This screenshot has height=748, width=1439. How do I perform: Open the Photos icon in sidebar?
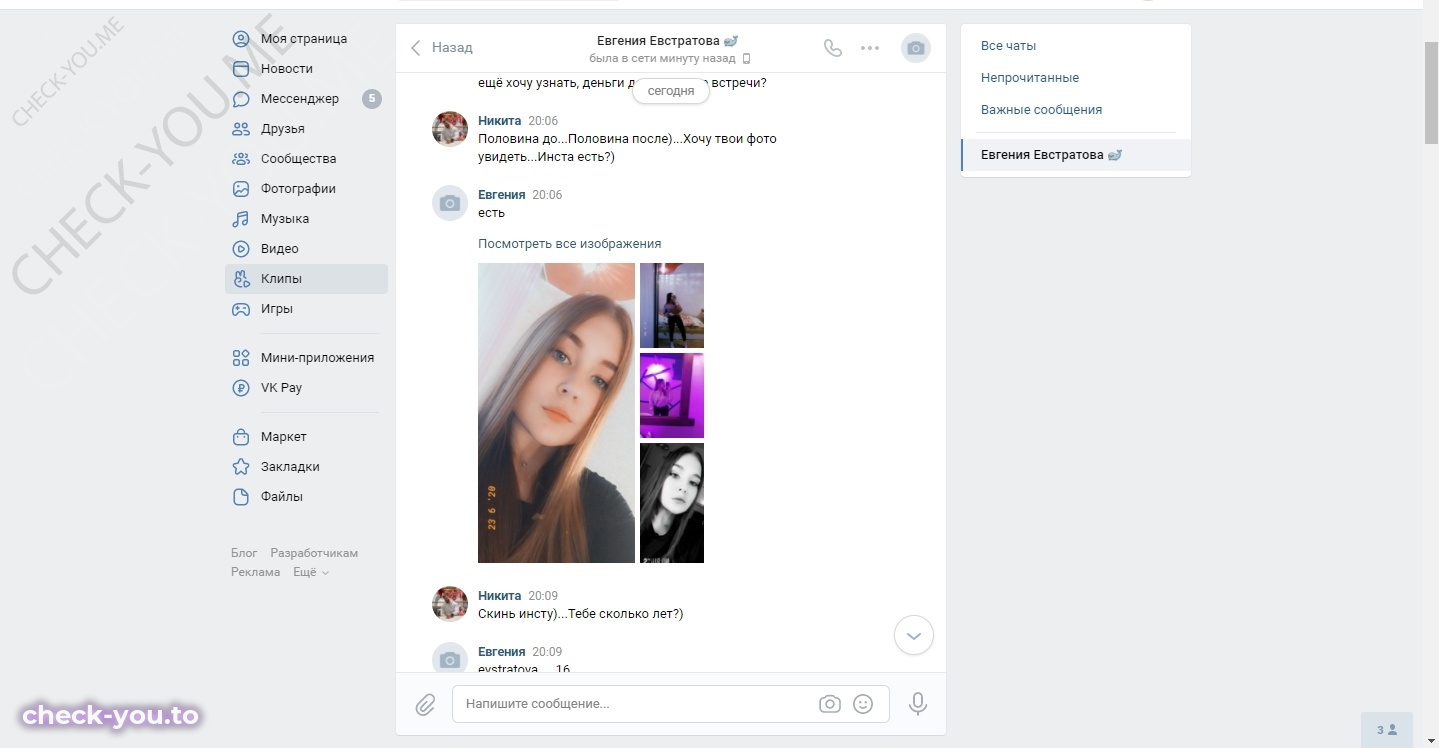241,189
